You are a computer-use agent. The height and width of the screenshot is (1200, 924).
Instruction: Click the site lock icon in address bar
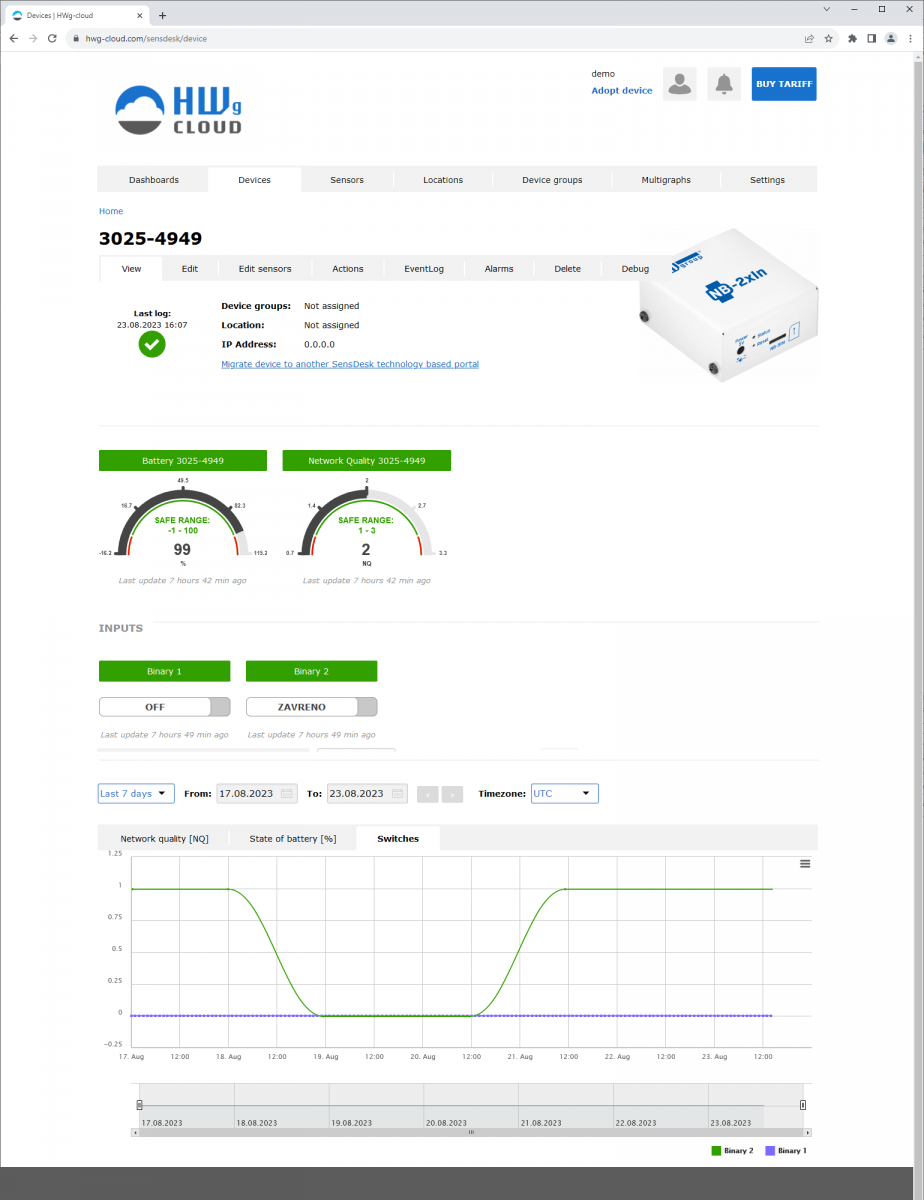pyautogui.click(x=75, y=38)
